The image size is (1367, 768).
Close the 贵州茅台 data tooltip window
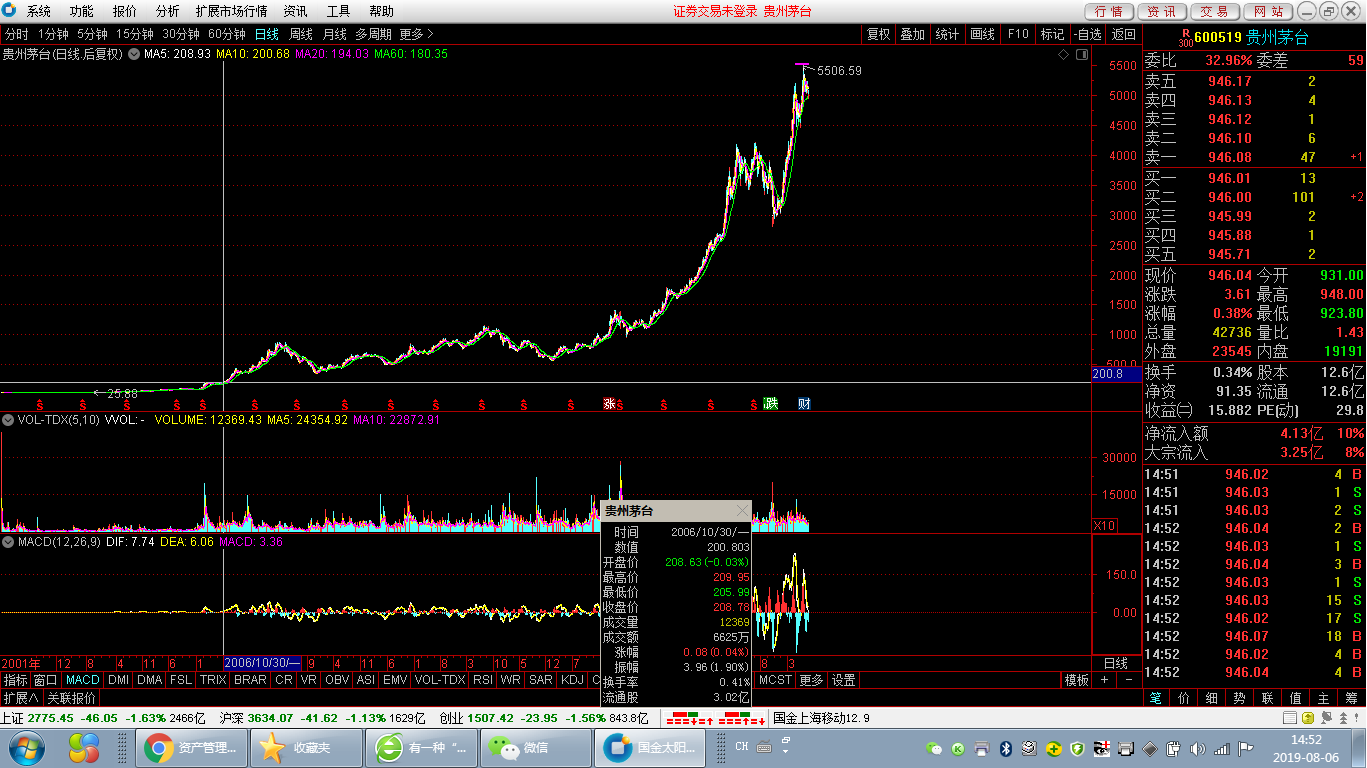741,511
